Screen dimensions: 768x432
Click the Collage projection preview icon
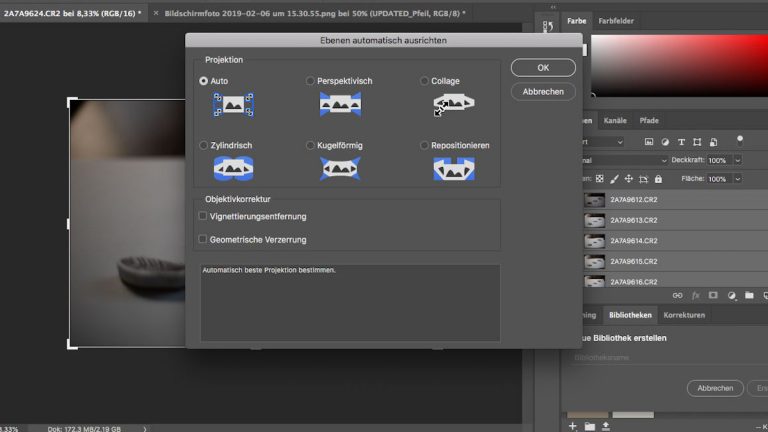click(x=453, y=104)
